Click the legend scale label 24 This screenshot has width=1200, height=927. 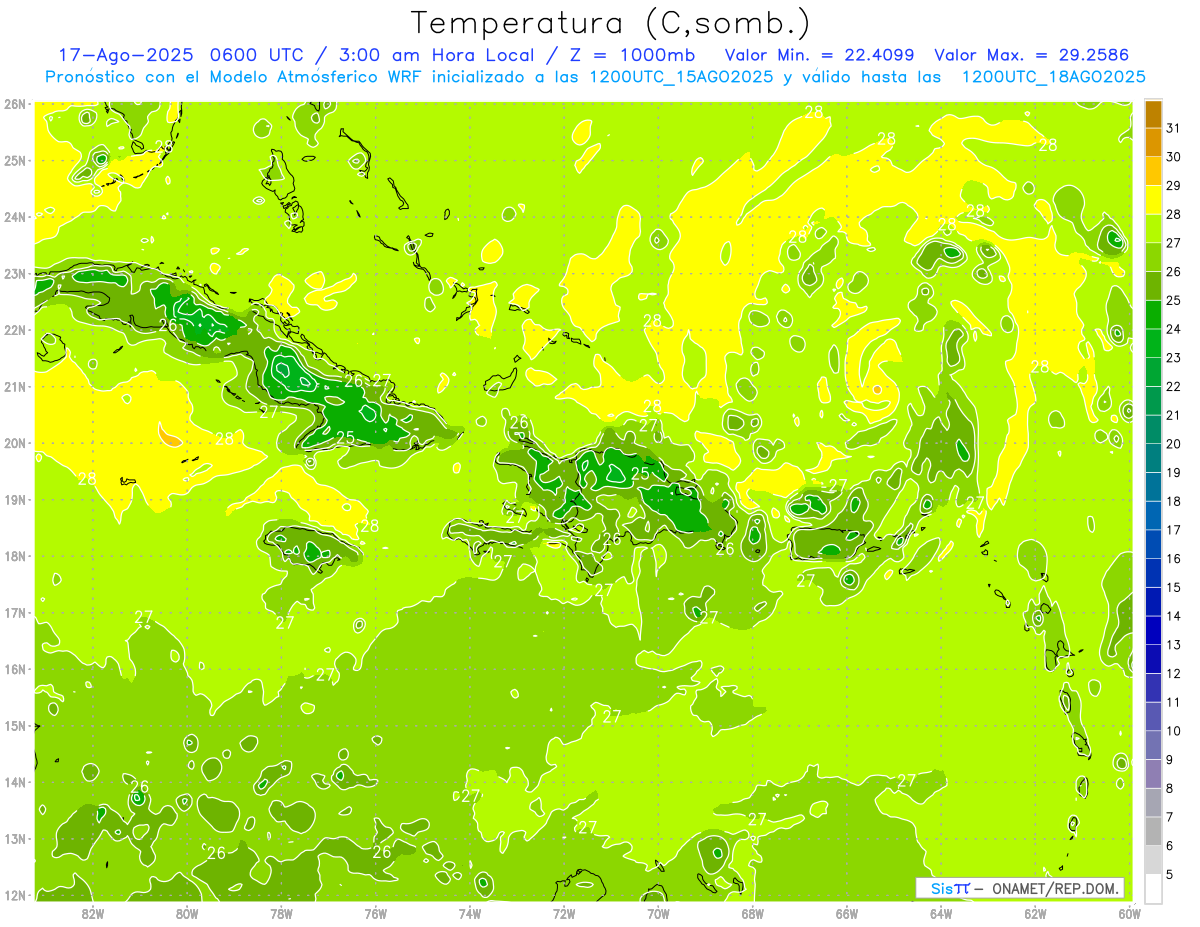1173,329
